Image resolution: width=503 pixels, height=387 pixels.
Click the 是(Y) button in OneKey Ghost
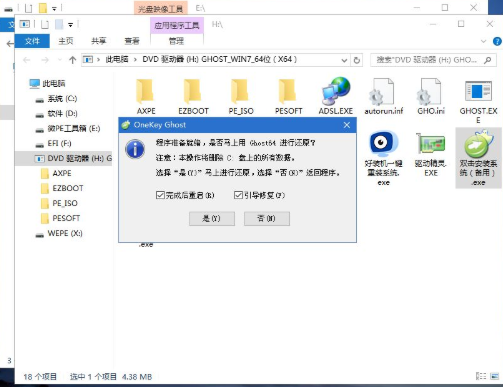(212, 218)
